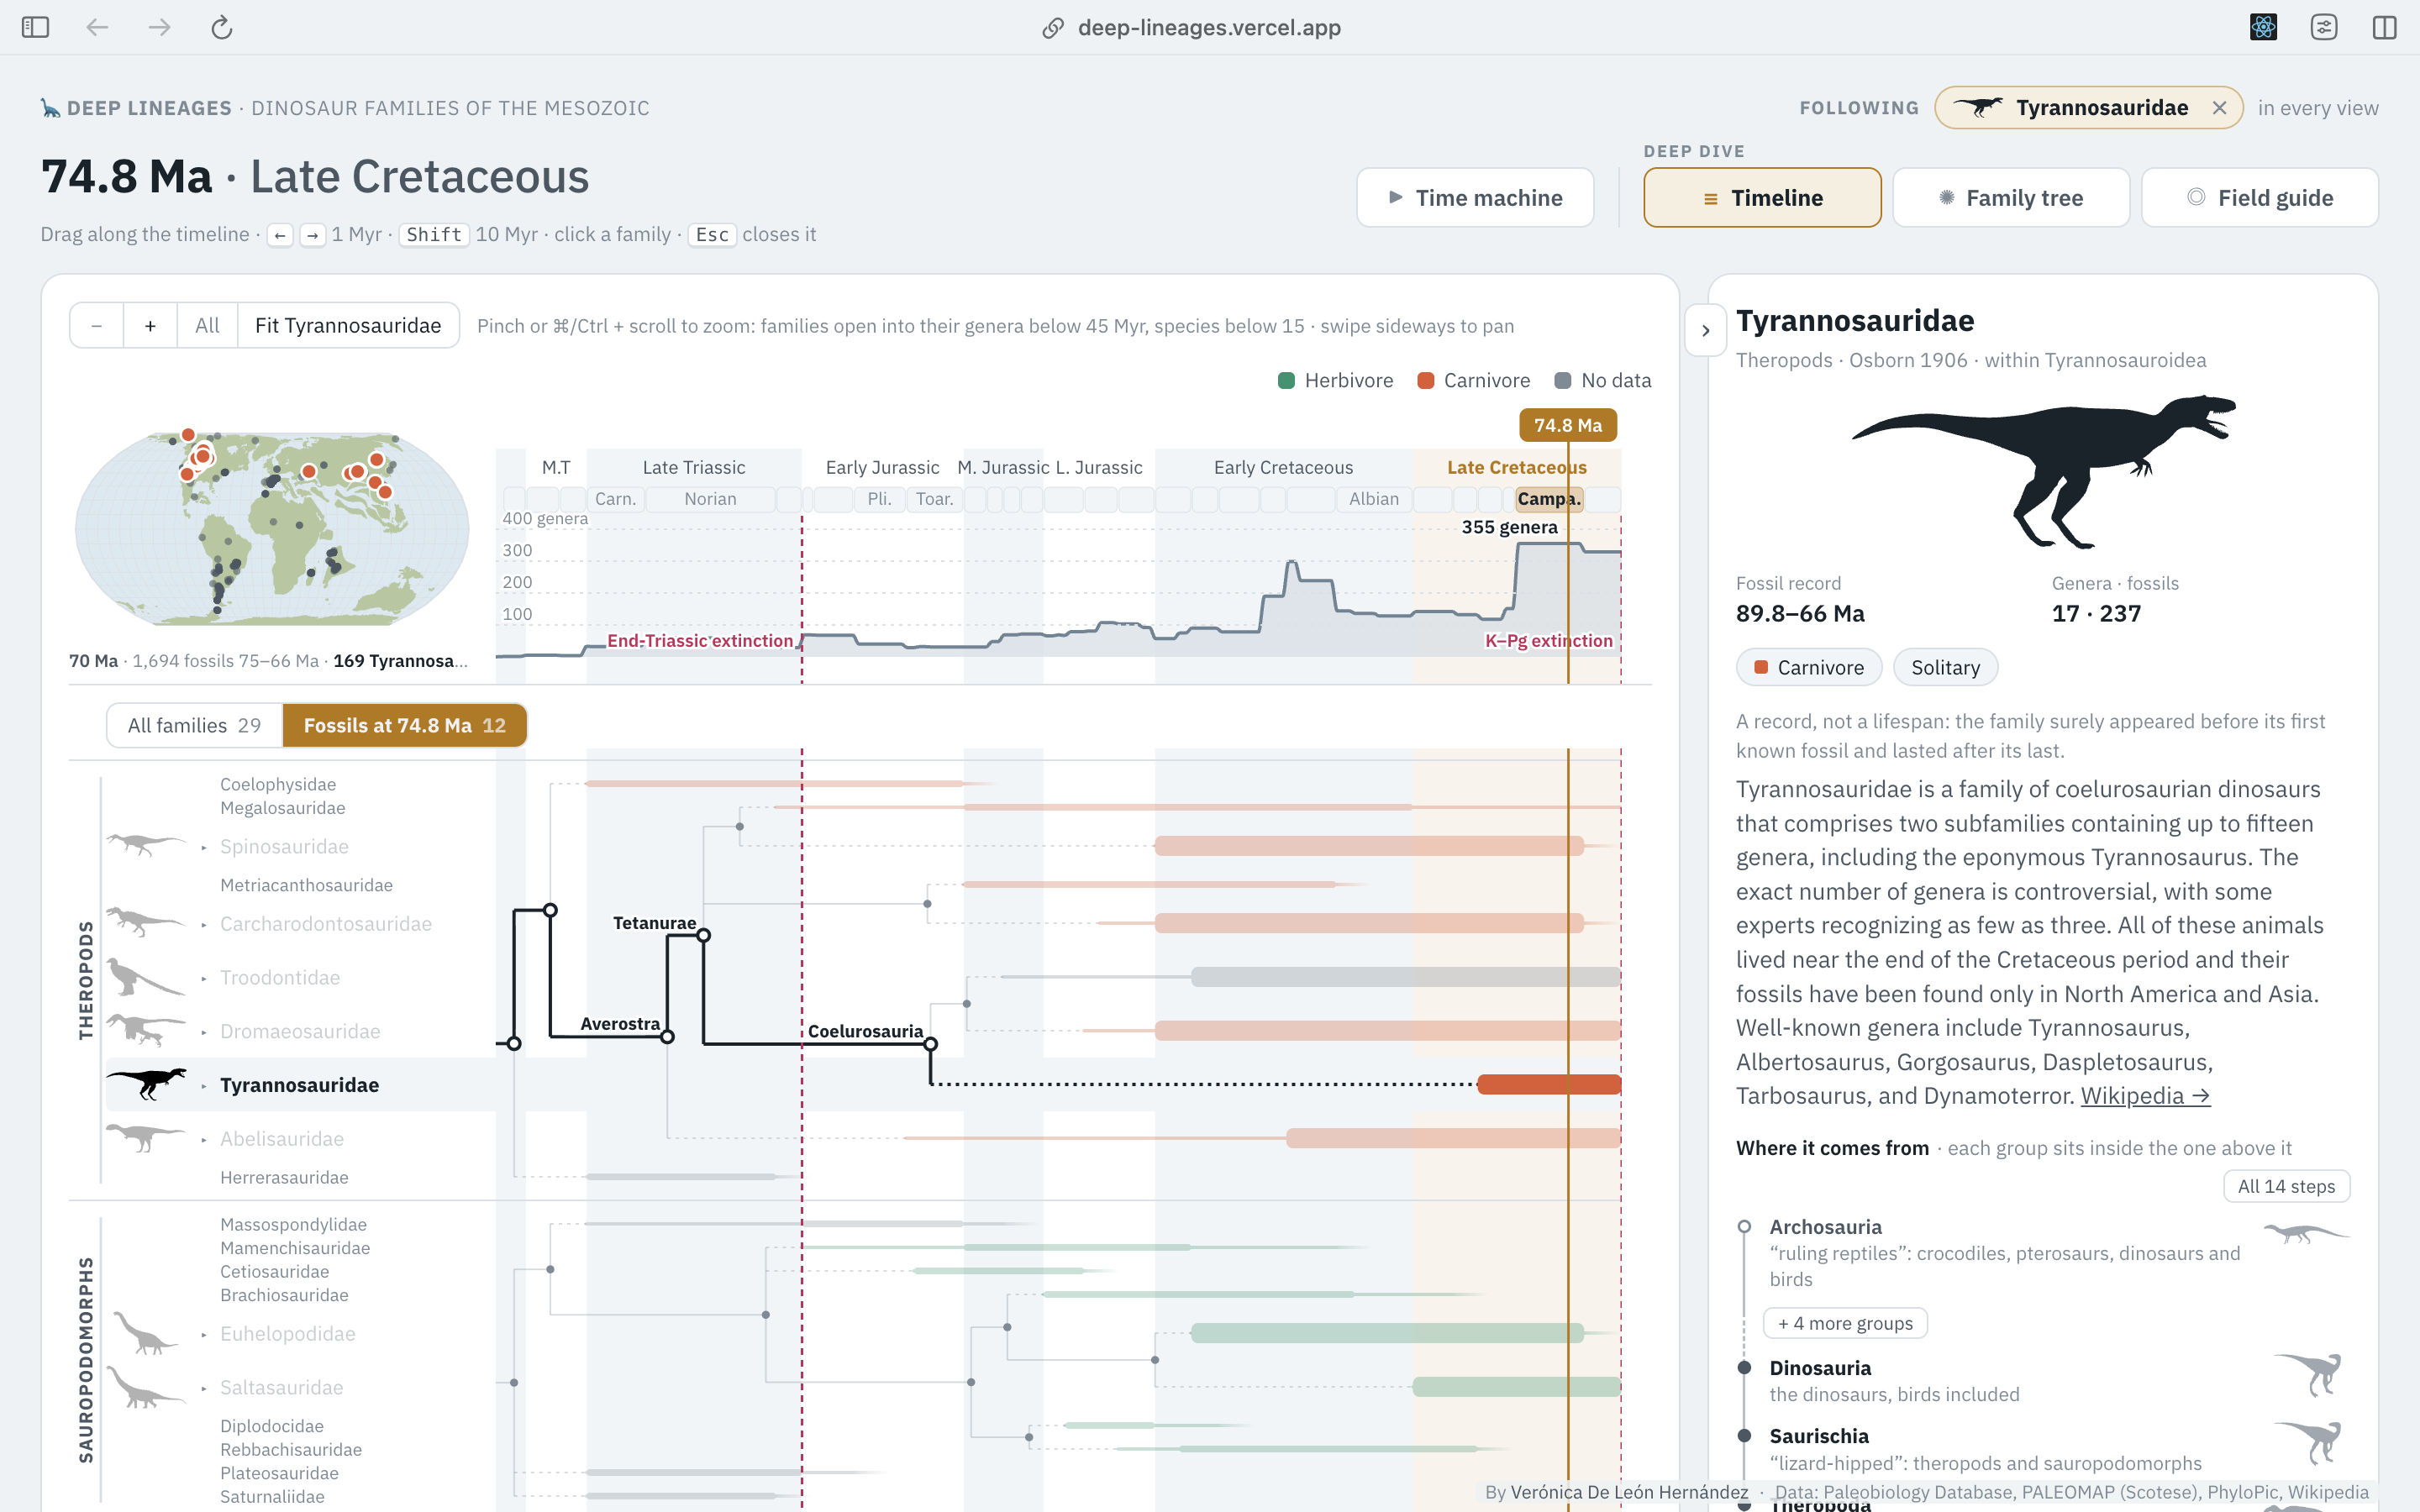This screenshot has height=1512, width=2420.
Task: Toggle the Carnivore diet tag
Action: (x=1808, y=668)
